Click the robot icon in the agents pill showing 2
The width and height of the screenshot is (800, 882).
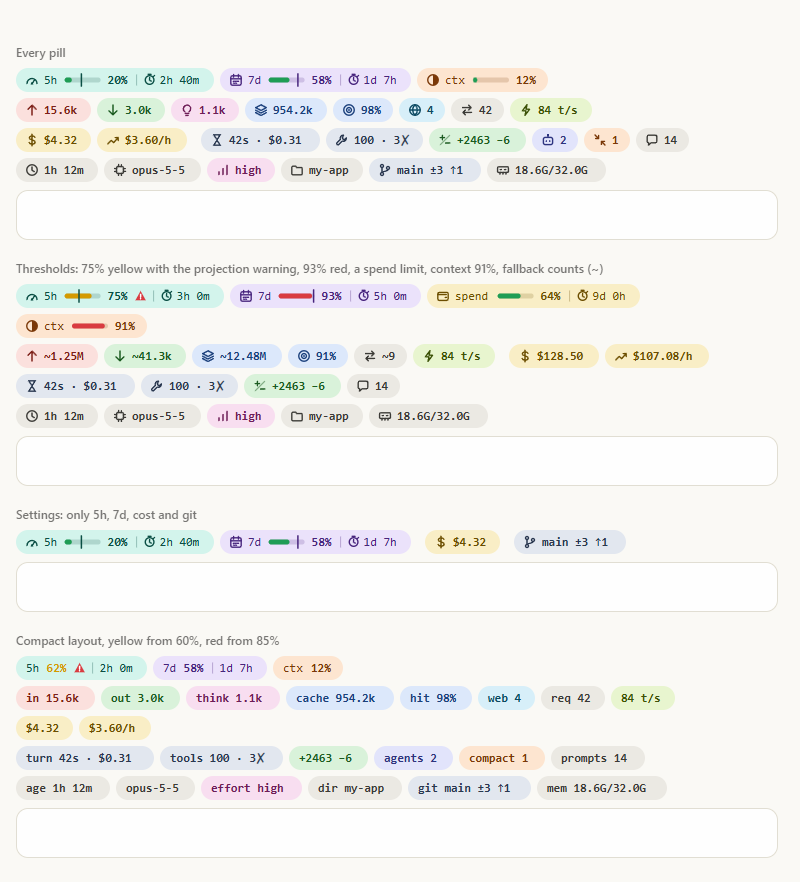(x=548, y=140)
